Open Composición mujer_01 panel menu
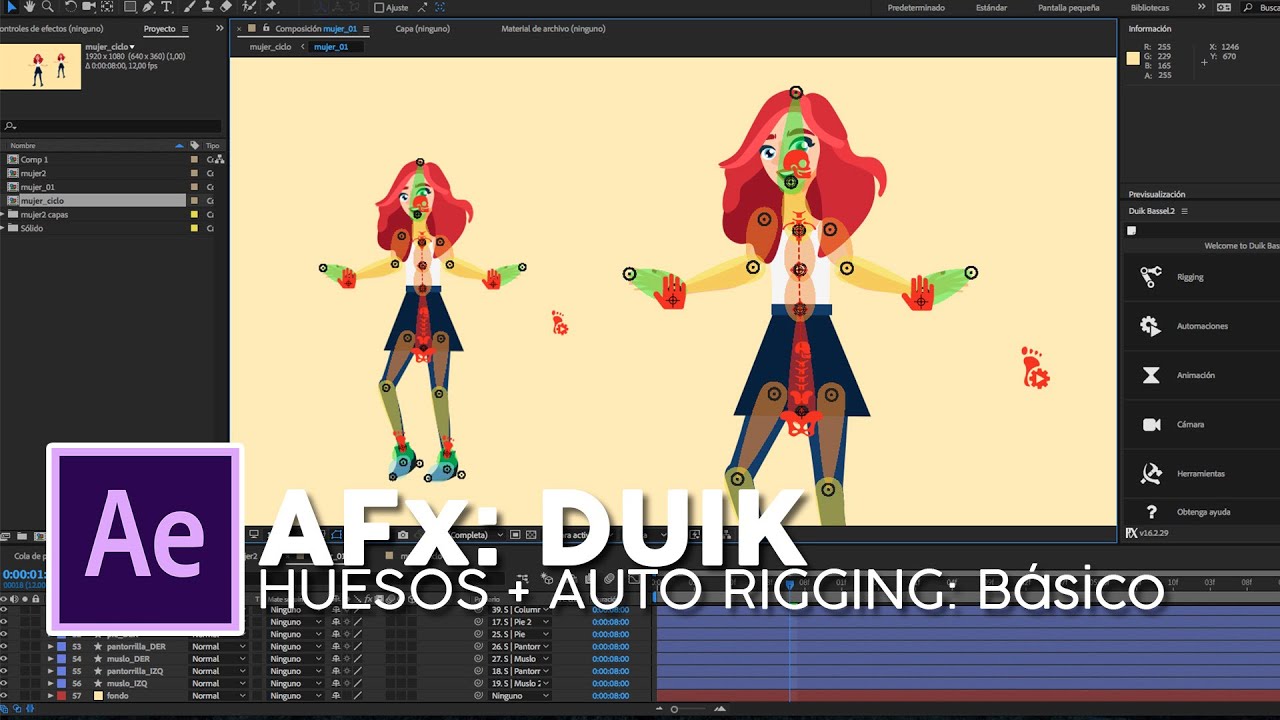The height and width of the screenshot is (720, 1280). click(365, 29)
